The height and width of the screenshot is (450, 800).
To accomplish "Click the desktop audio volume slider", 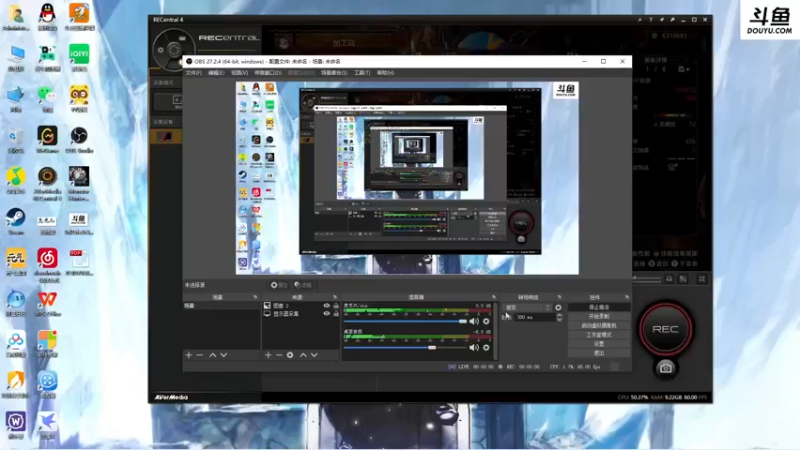I will click(405, 347).
